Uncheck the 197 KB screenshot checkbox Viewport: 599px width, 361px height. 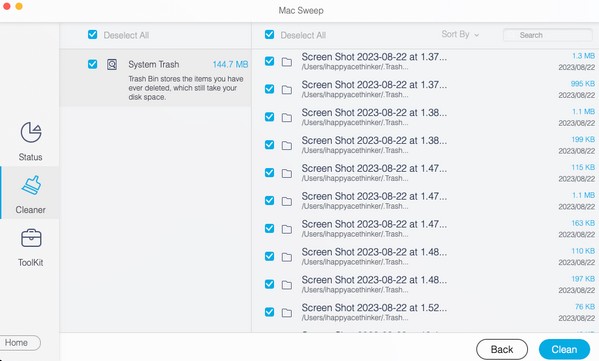pyautogui.click(x=269, y=284)
